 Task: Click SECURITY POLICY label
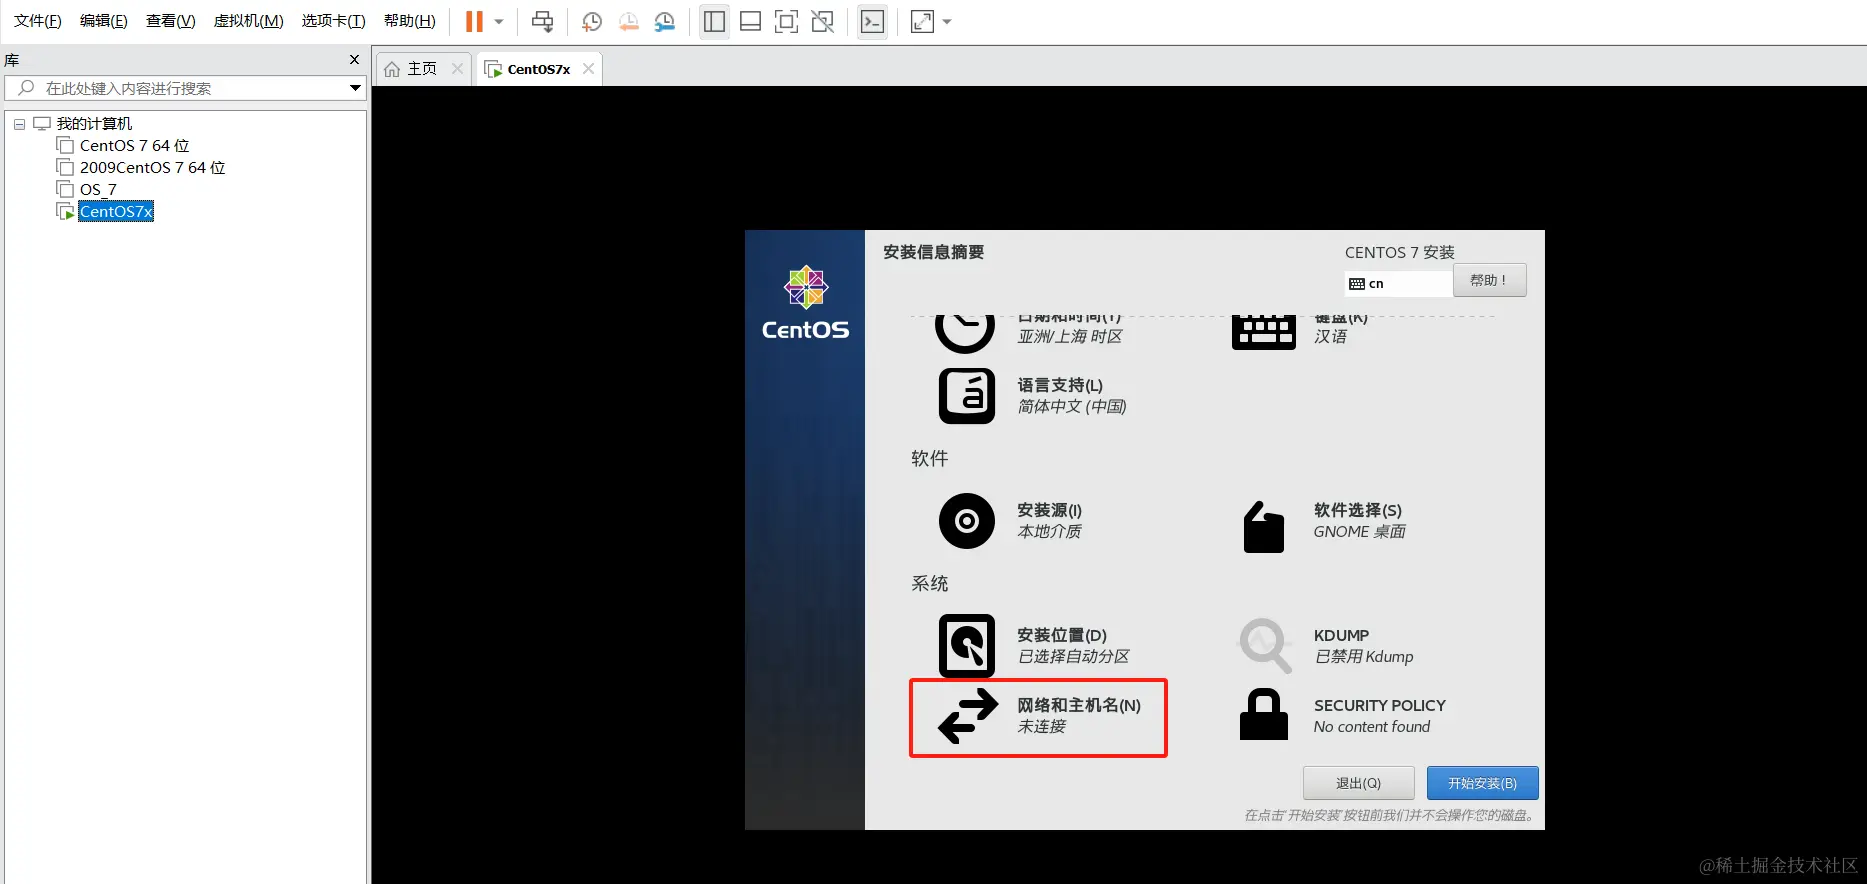(x=1380, y=705)
